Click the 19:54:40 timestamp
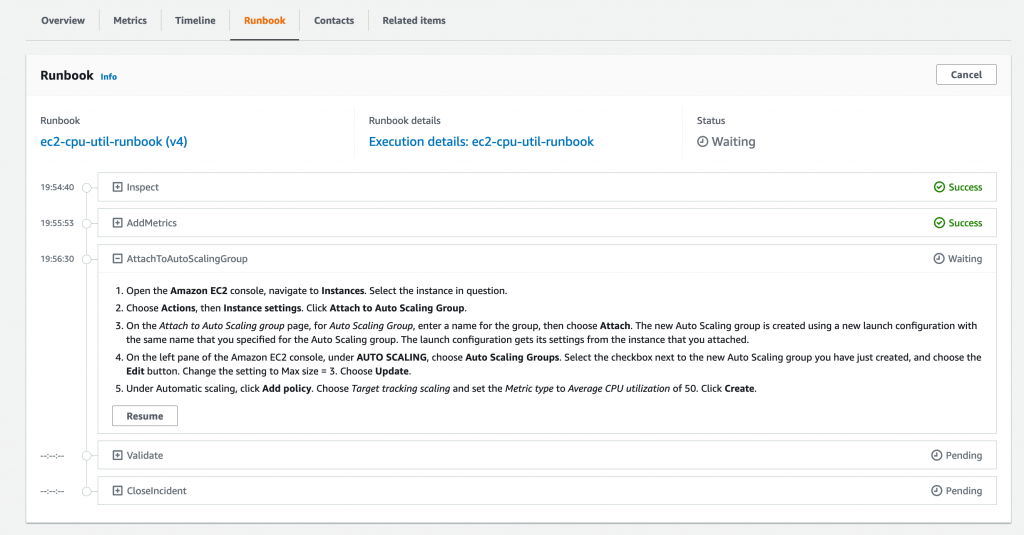 pos(57,187)
